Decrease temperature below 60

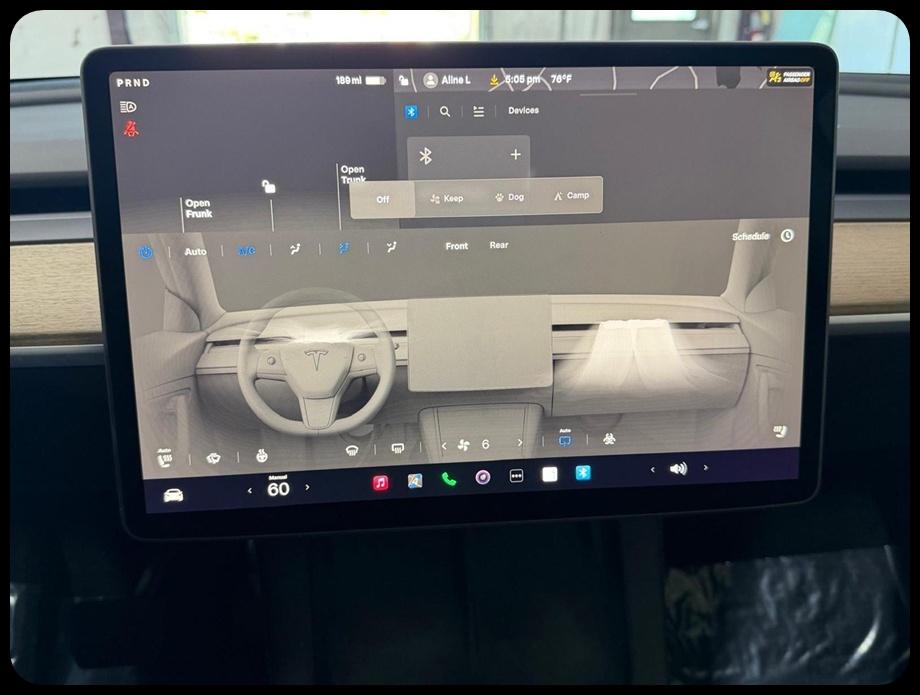(x=250, y=490)
